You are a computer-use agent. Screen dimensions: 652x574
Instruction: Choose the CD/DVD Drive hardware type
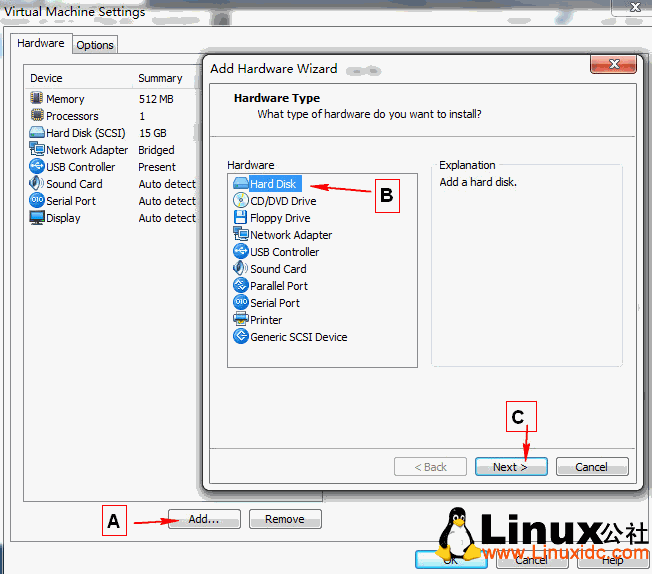click(282, 201)
